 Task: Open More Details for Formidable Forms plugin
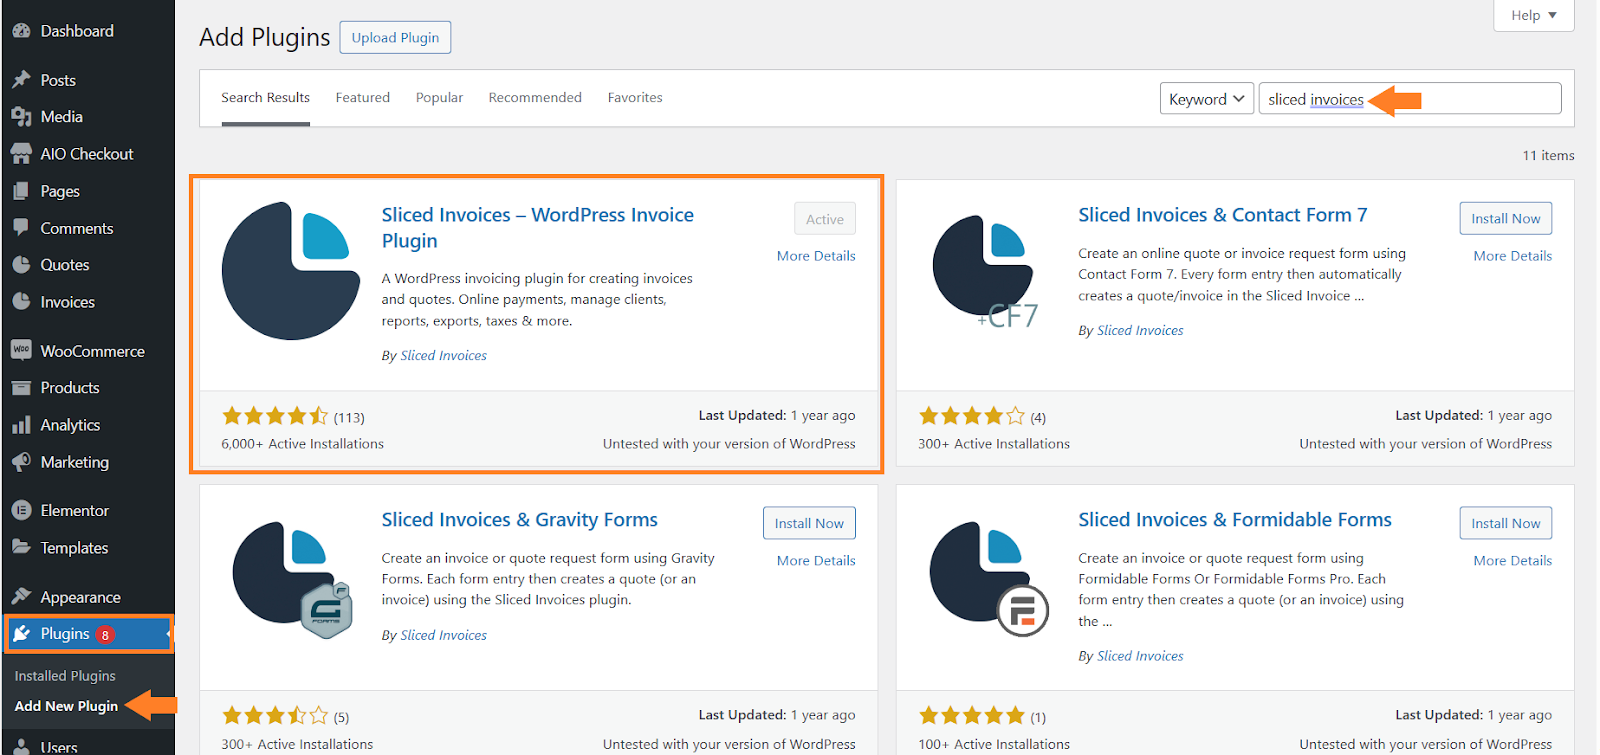tap(1512, 561)
